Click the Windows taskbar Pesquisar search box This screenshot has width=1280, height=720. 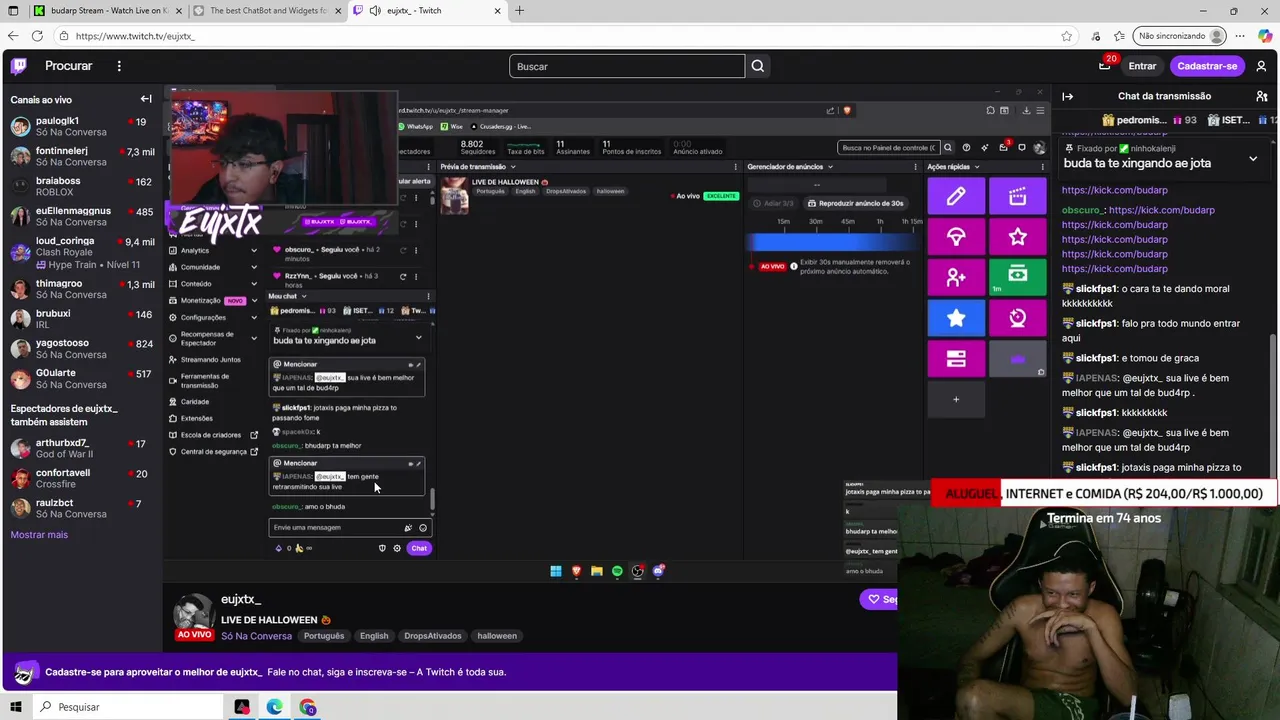click(126, 707)
